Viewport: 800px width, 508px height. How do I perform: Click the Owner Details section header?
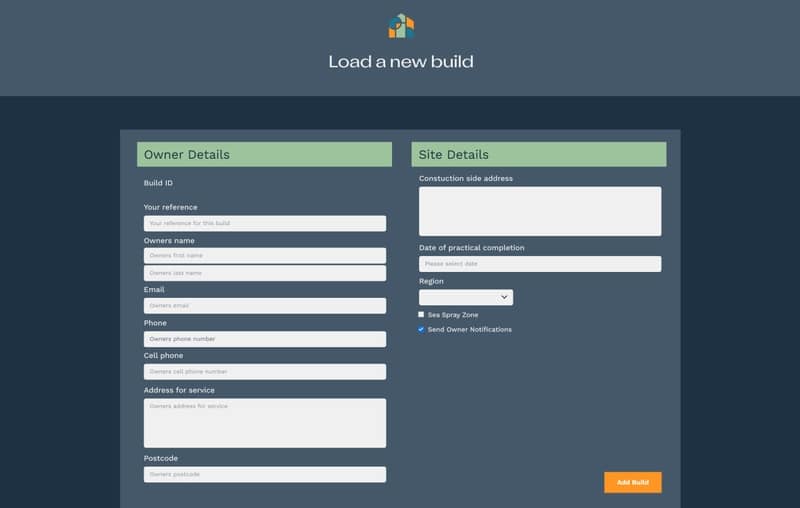[x=264, y=154]
